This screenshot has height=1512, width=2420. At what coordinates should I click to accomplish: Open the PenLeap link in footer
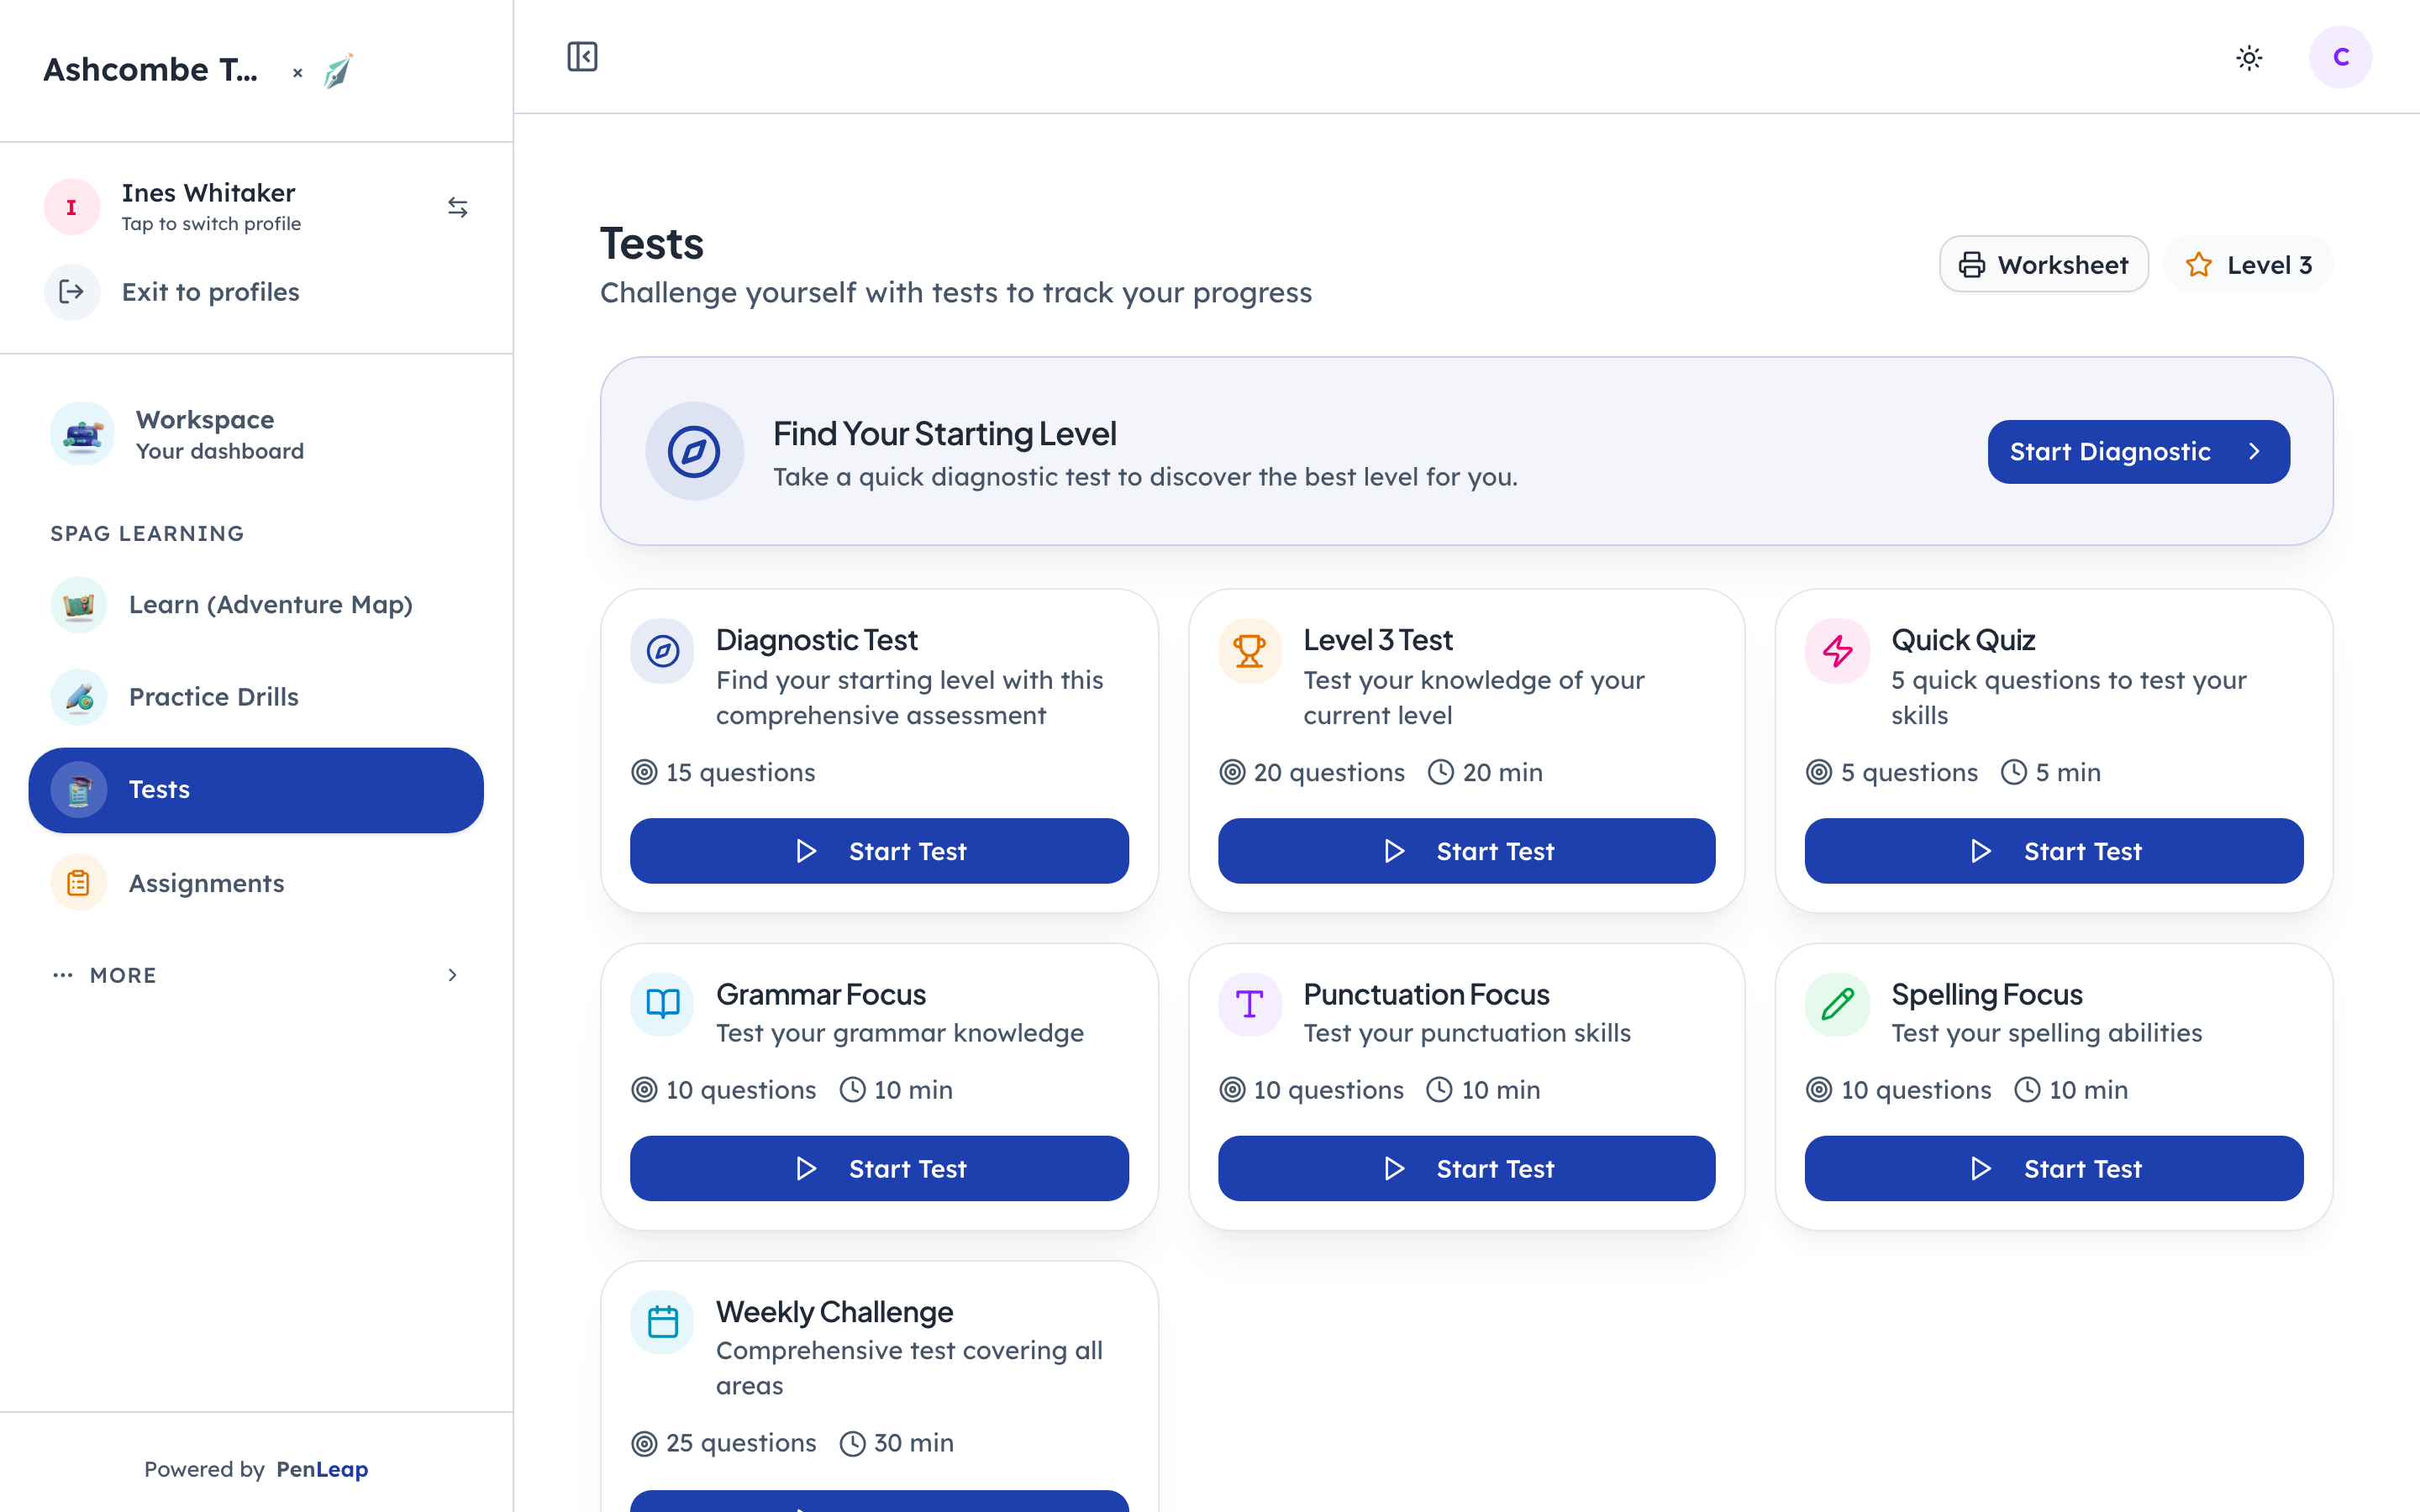click(322, 1469)
